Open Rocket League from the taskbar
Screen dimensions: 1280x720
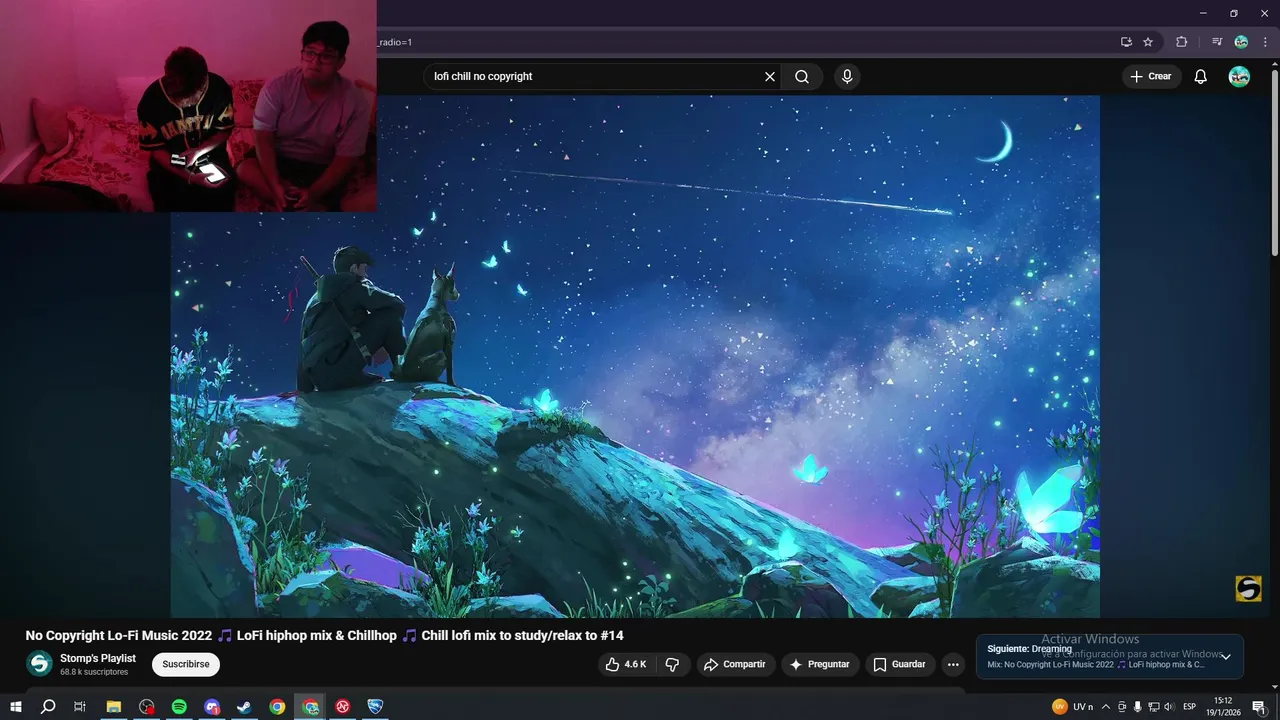tap(376, 706)
